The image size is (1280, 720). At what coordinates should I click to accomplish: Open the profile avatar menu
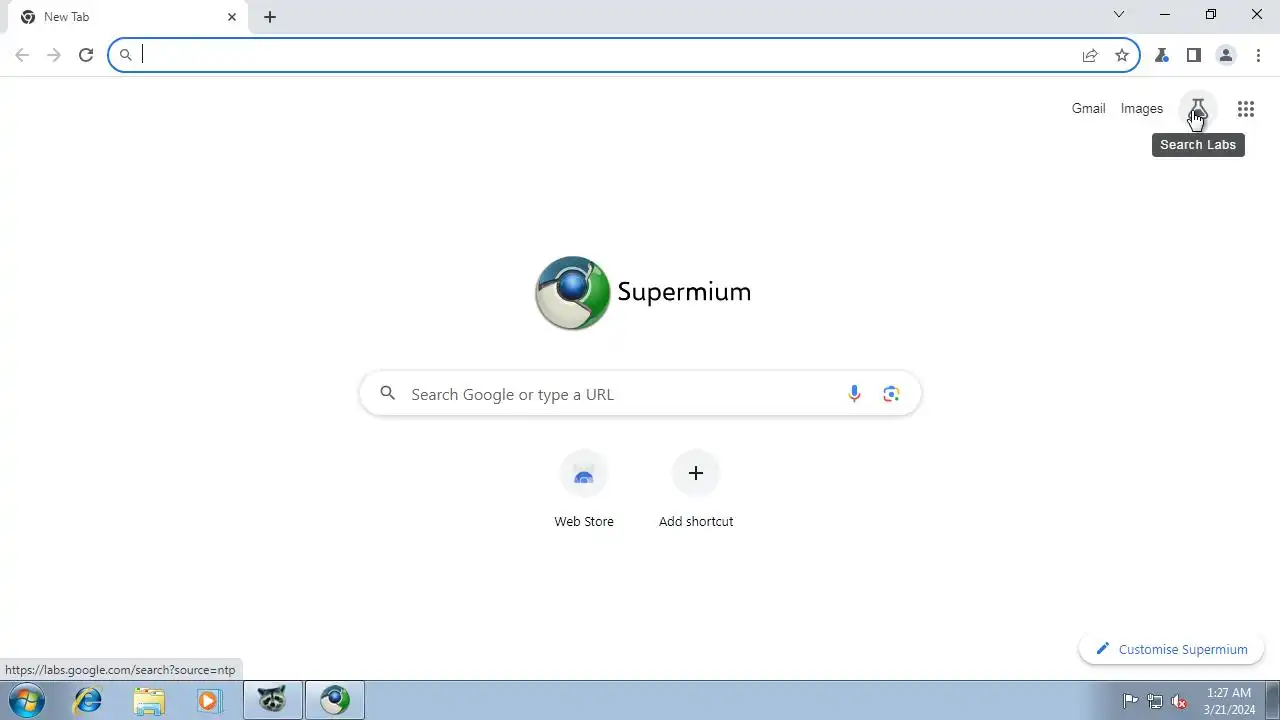[1226, 55]
